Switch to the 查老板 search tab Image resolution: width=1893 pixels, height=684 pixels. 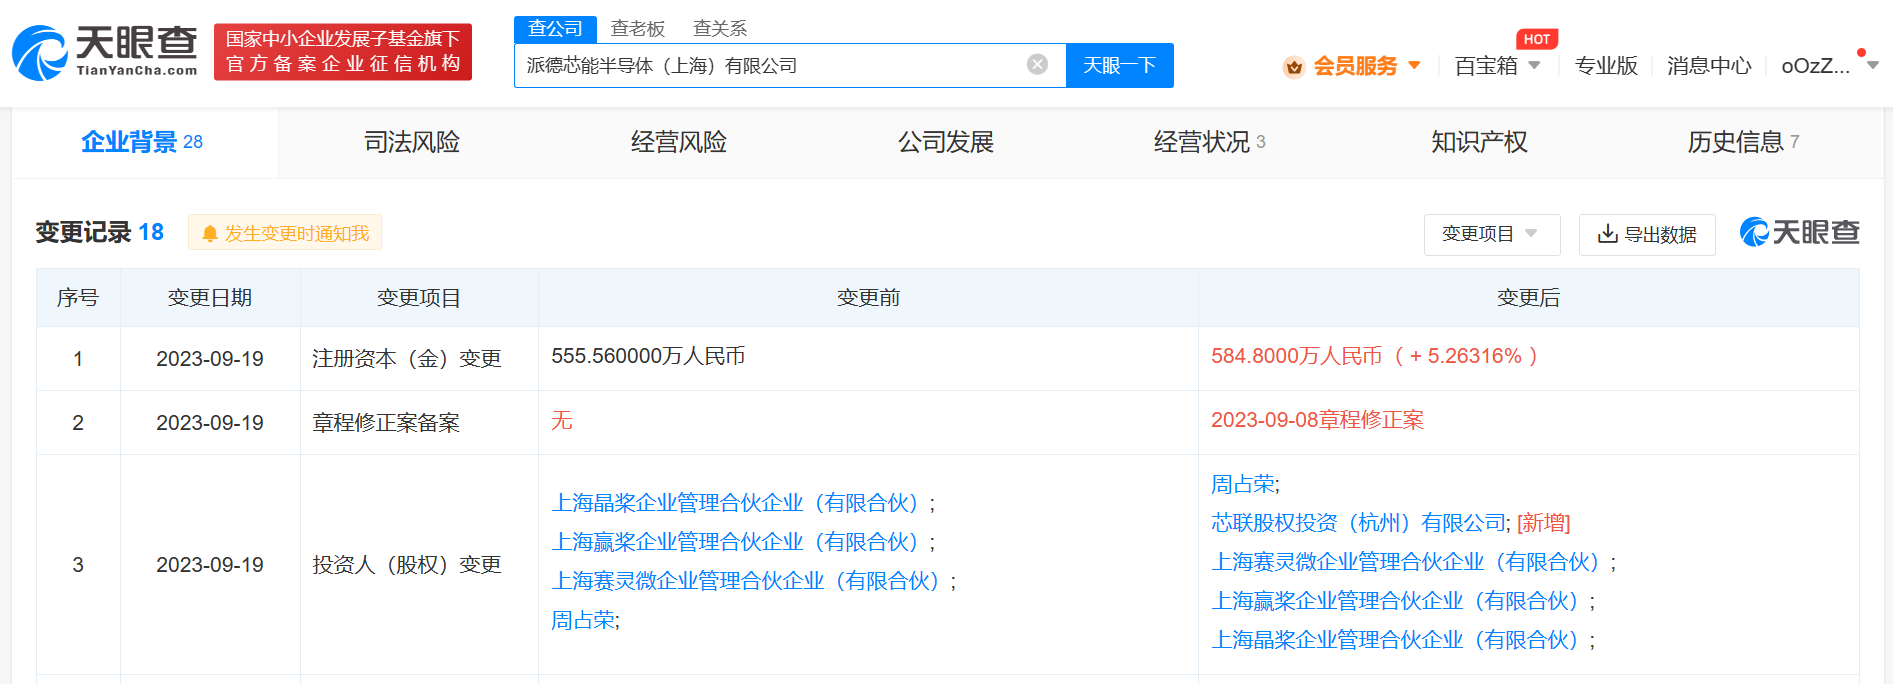pyautogui.click(x=638, y=29)
